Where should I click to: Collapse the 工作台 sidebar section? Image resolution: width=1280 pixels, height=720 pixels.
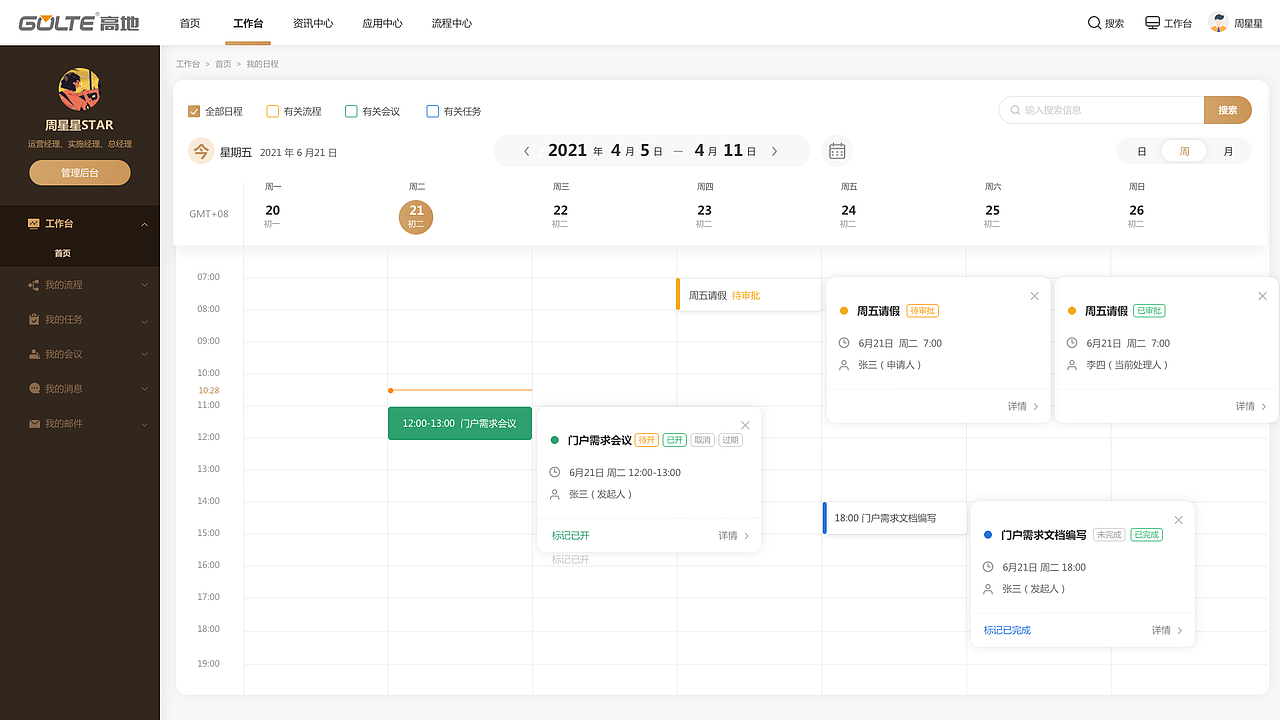144,224
